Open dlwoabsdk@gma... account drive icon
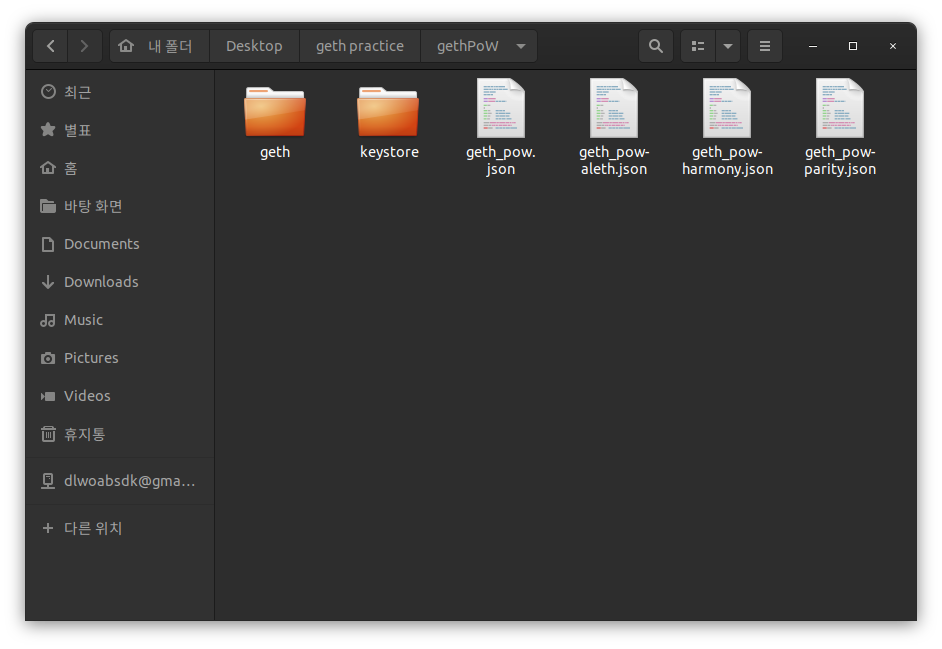The image size is (942, 649). (48, 481)
